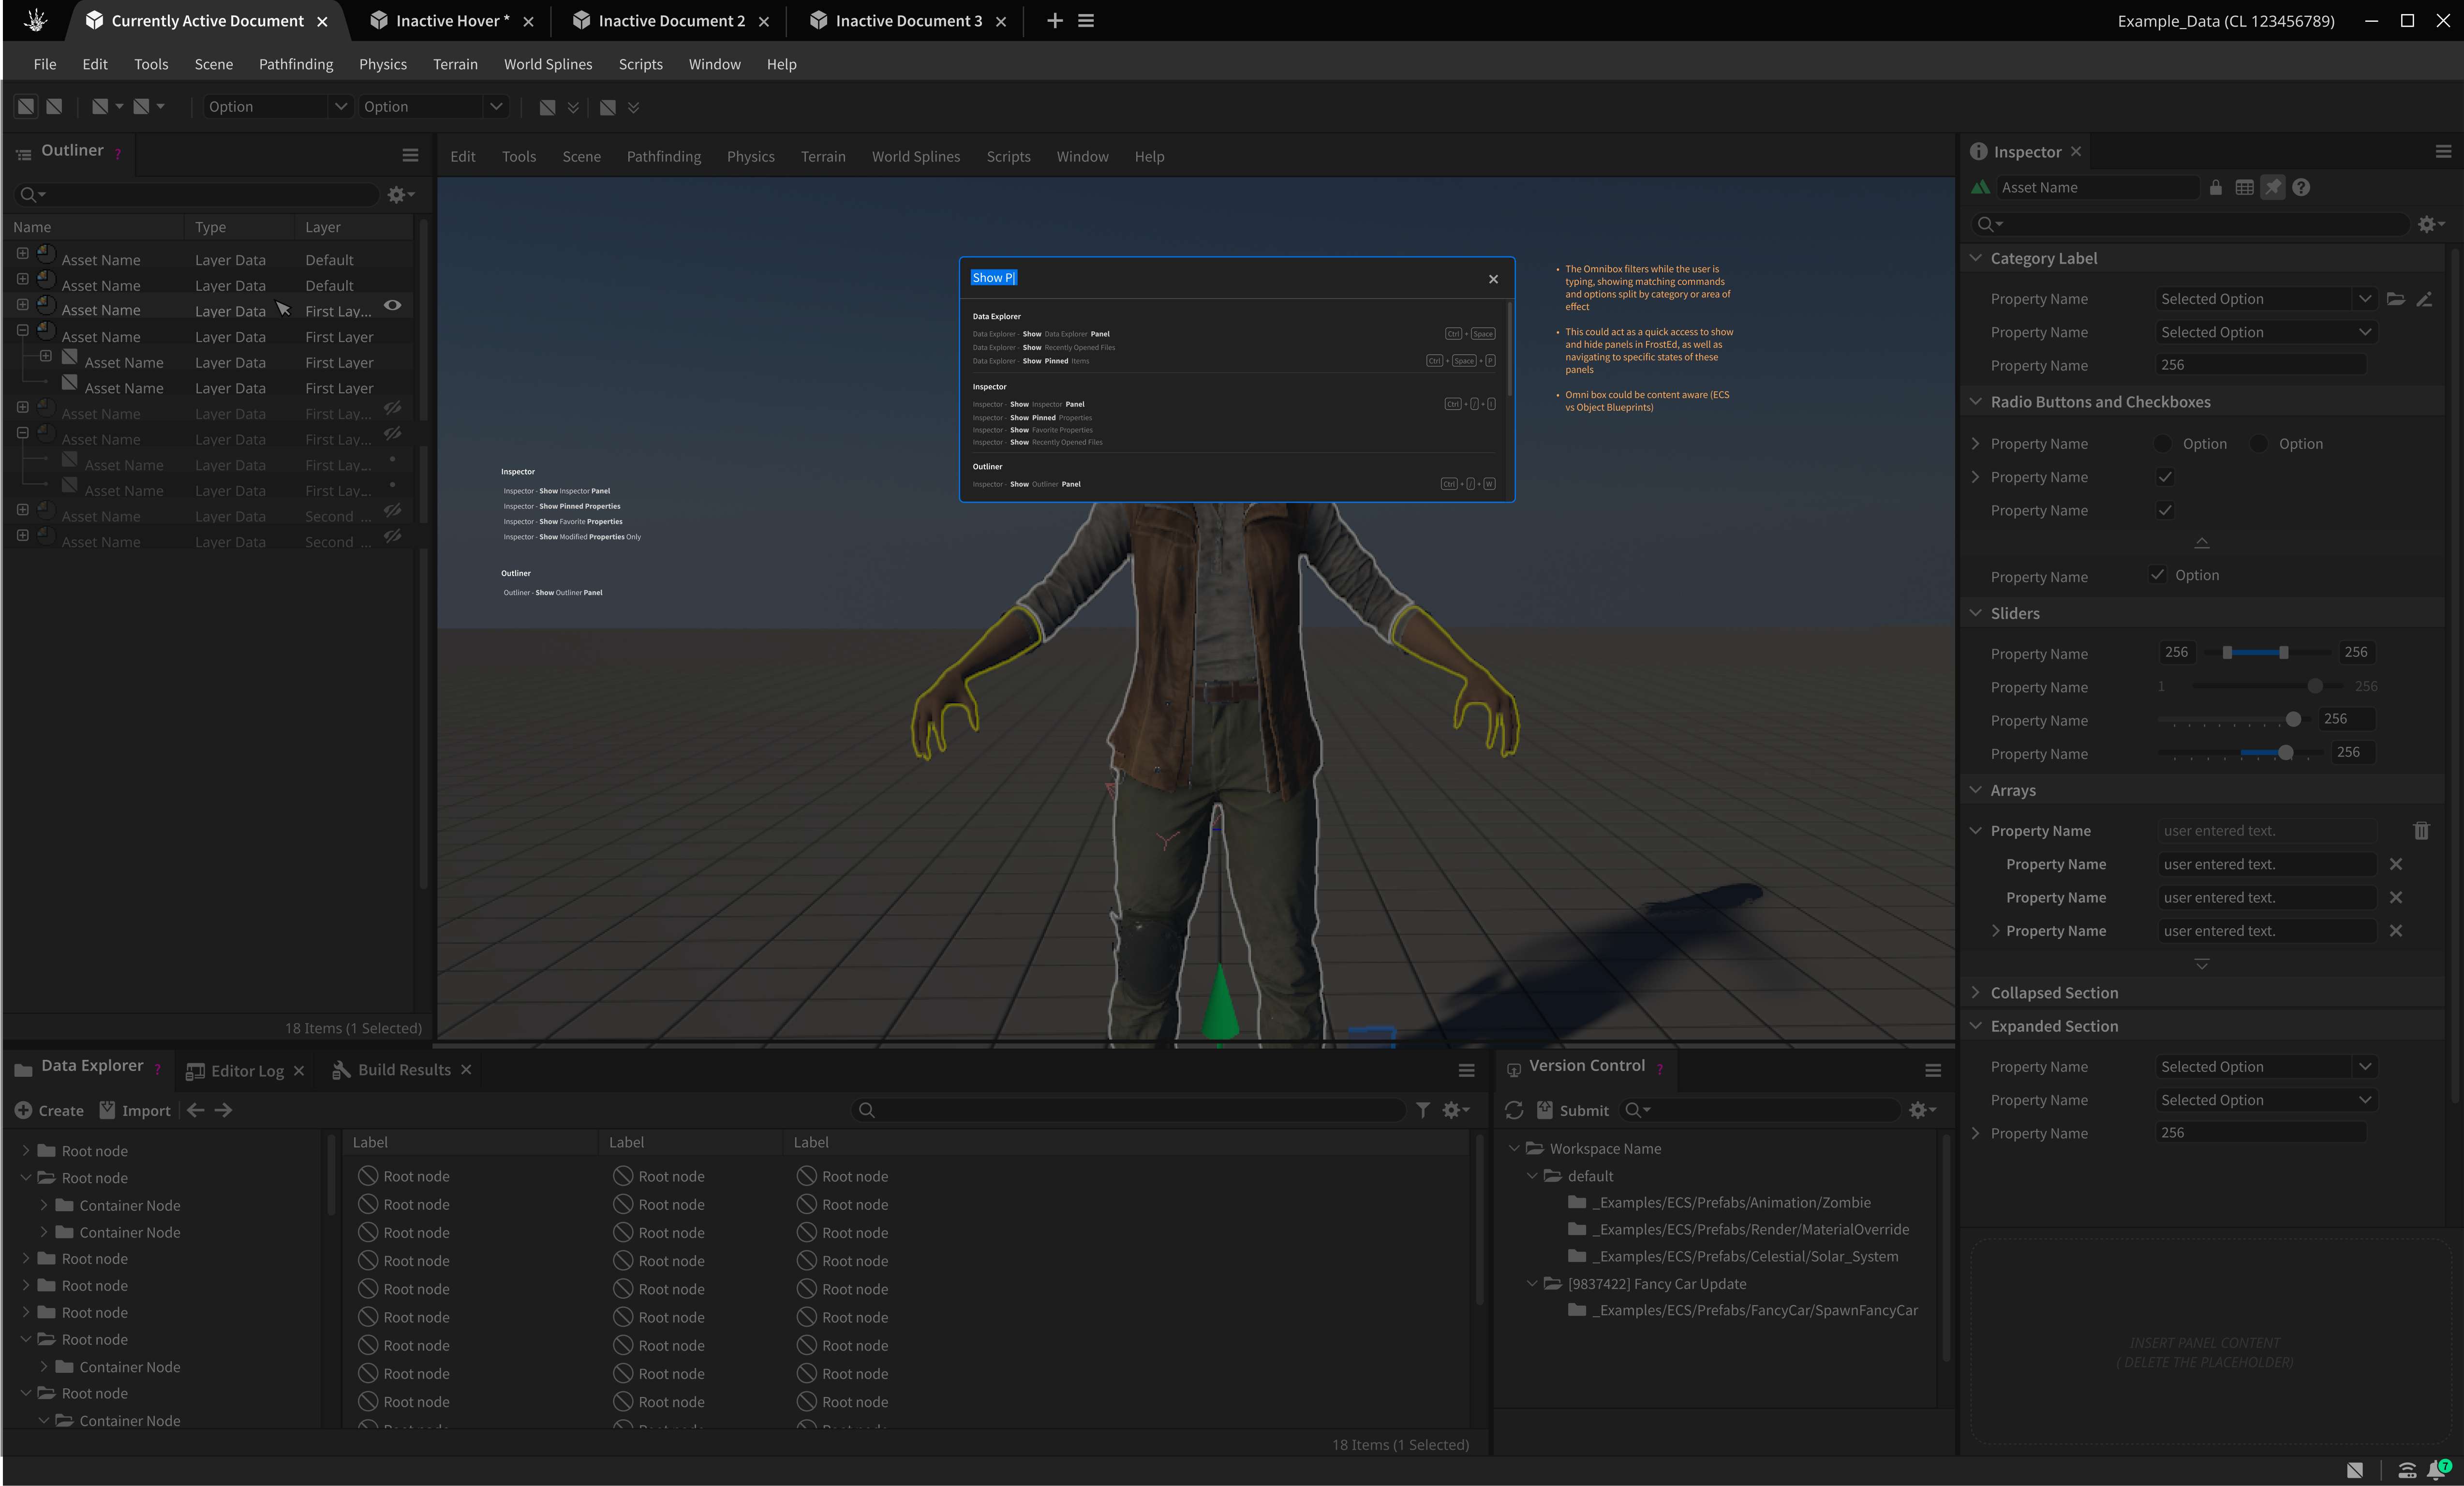Viewport: 2464px width, 1486px height.
Task: Collapse the Radio Buttons and Checkboxes section
Action: point(1976,402)
